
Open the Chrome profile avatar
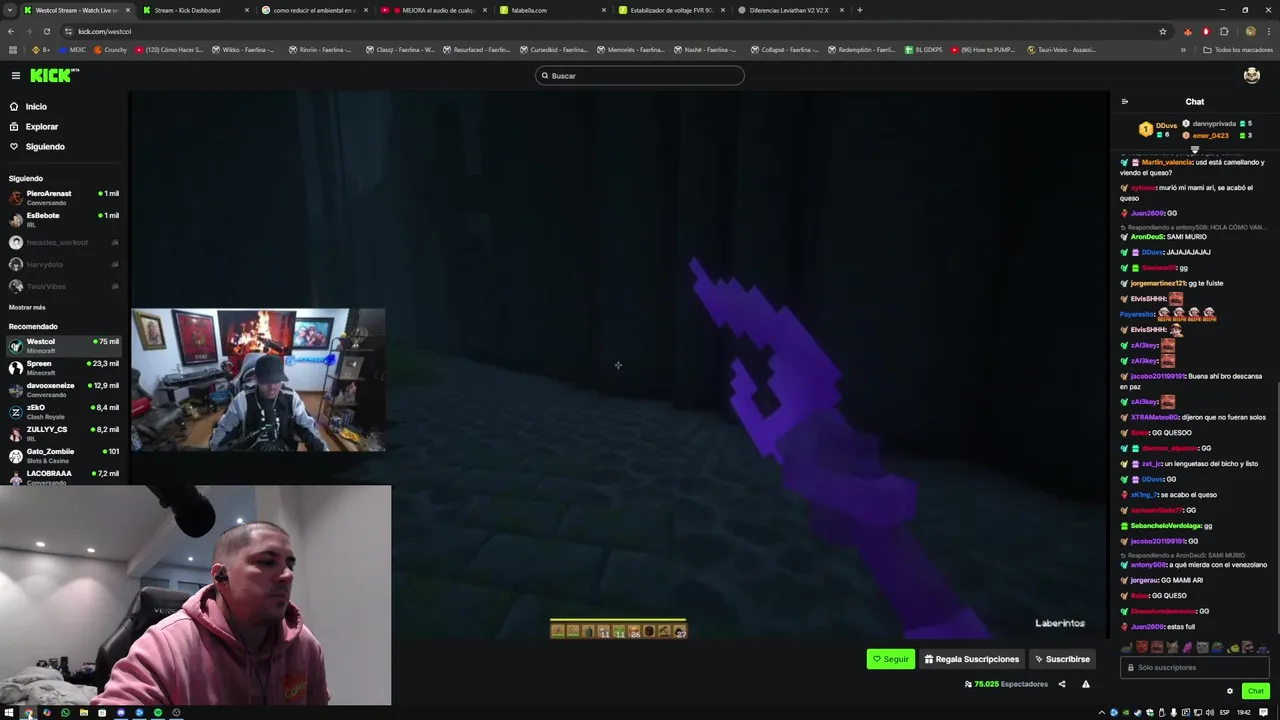tap(1250, 31)
